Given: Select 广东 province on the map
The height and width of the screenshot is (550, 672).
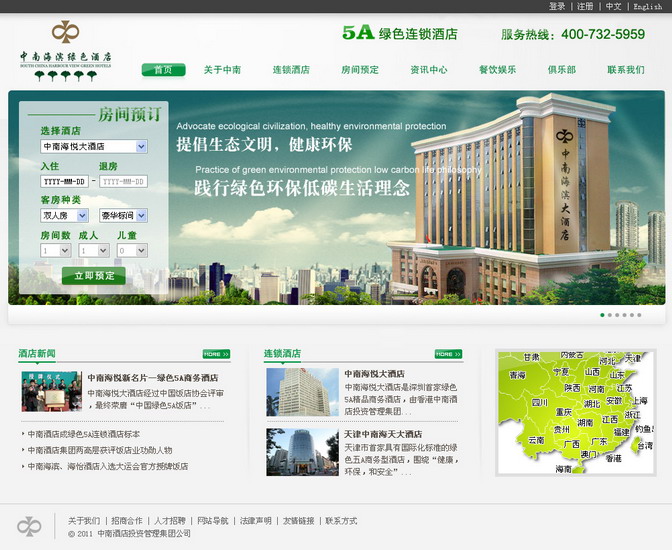Looking at the screenshot, I should [x=599, y=441].
